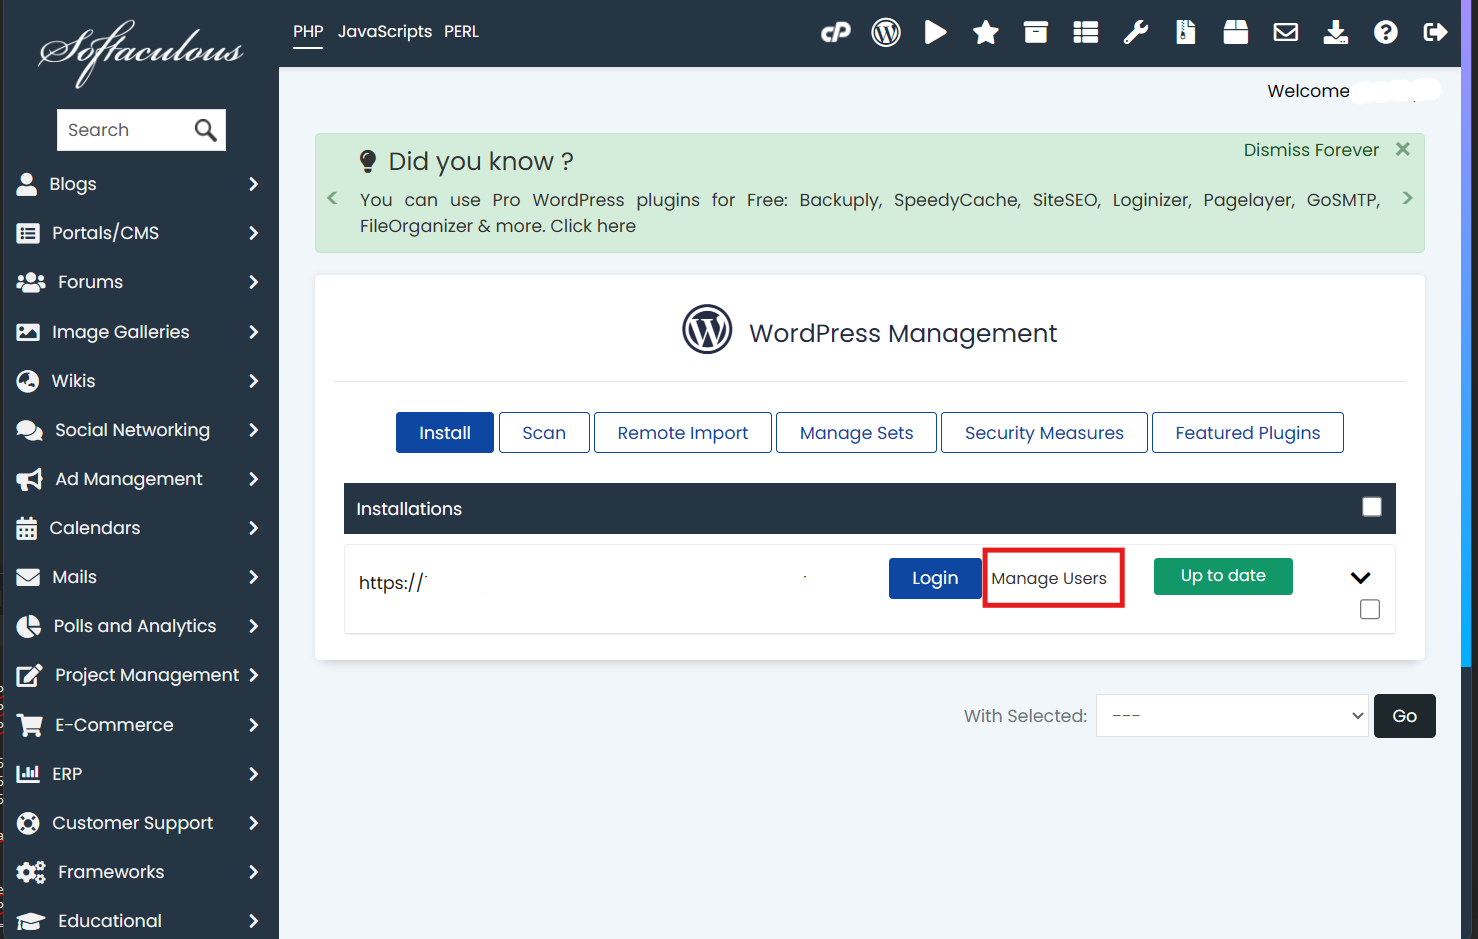Close the Did you know banner
The image size is (1478, 939).
[1403, 149]
